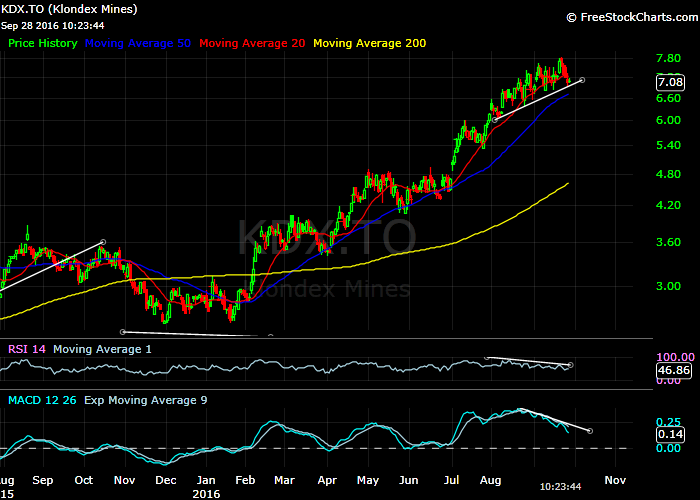Click the KDX.TO (Klondex Mines) chart title
Image resolution: width=700 pixels, height=500 pixels.
(71, 9)
